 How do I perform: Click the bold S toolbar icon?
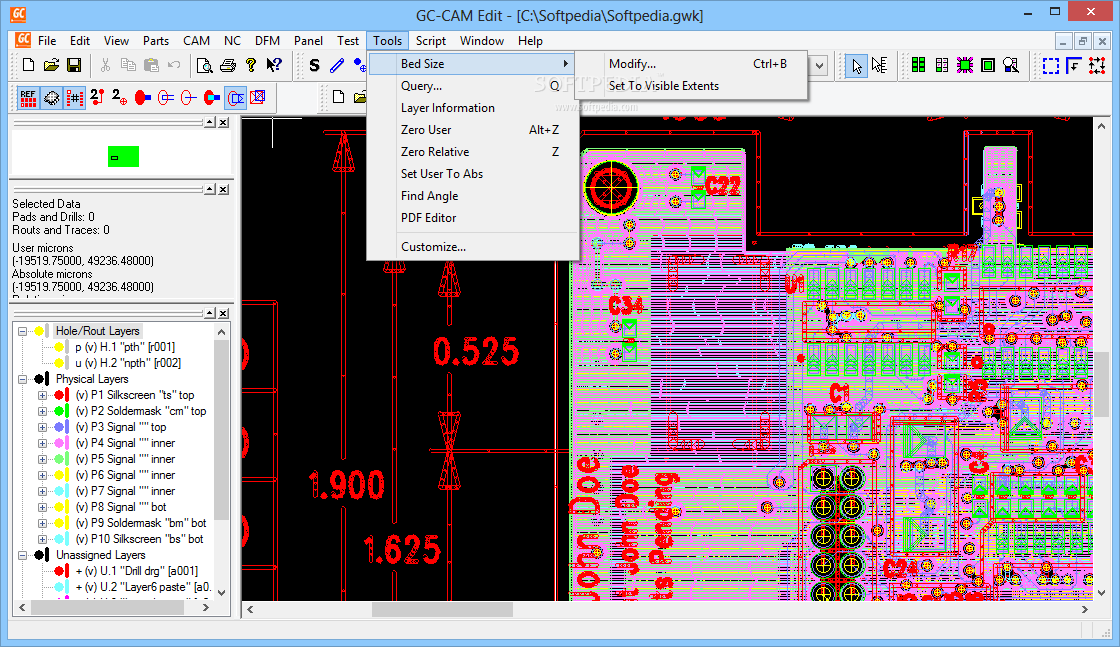tap(314, 66)
